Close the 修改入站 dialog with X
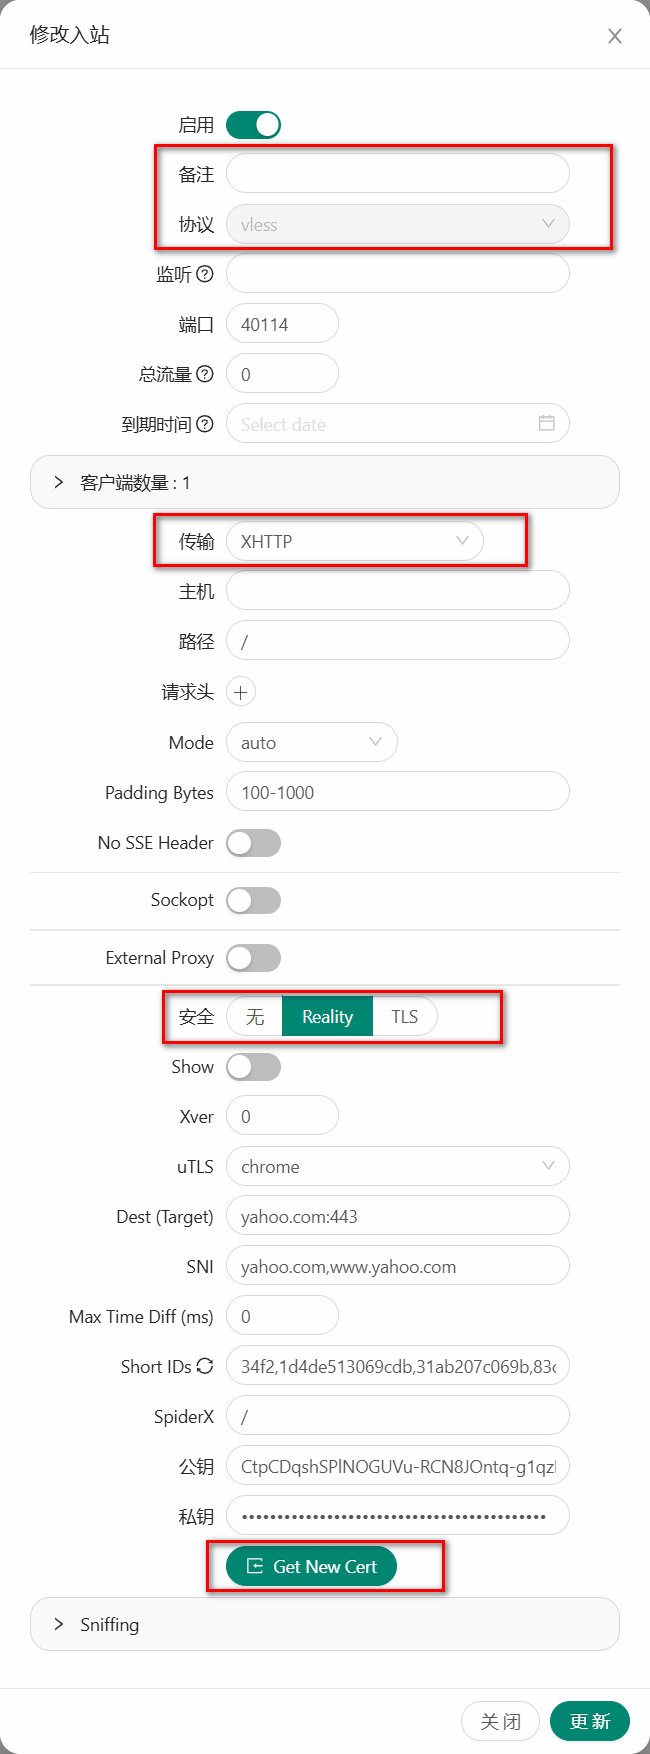The width and height of the screenshot is (650, 1754). pos(615,36)
